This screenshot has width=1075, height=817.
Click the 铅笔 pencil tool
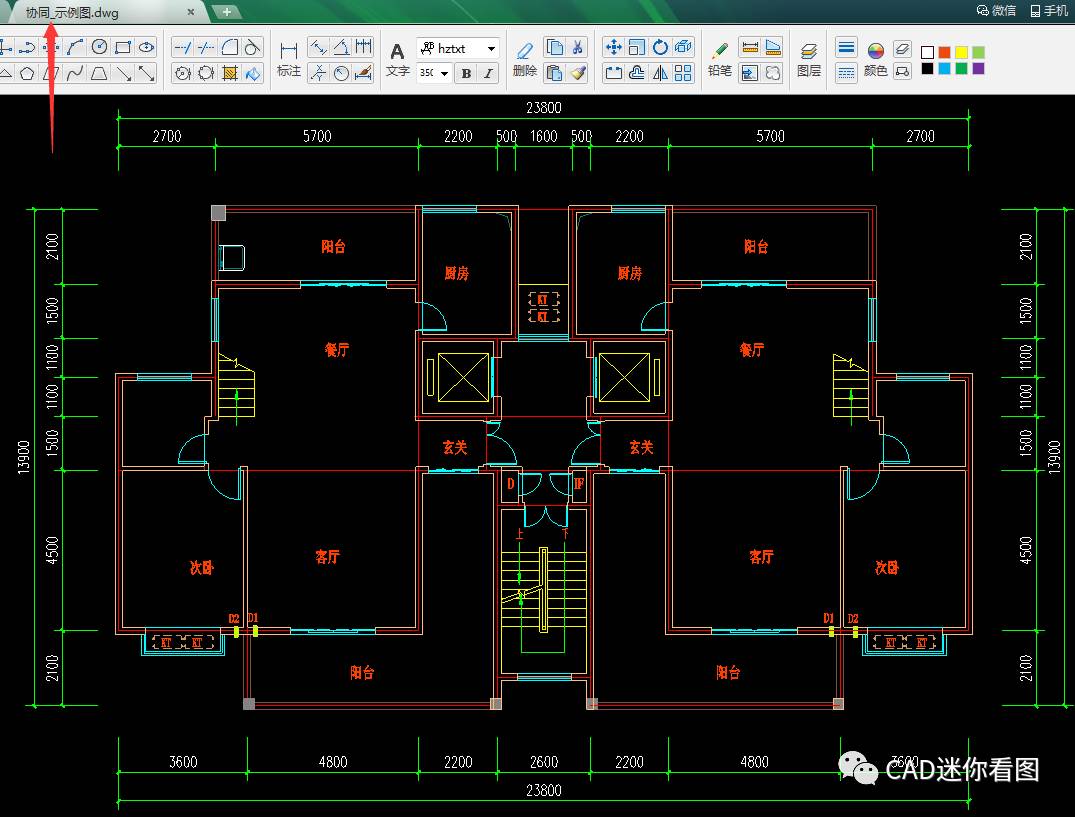[720, 59]
